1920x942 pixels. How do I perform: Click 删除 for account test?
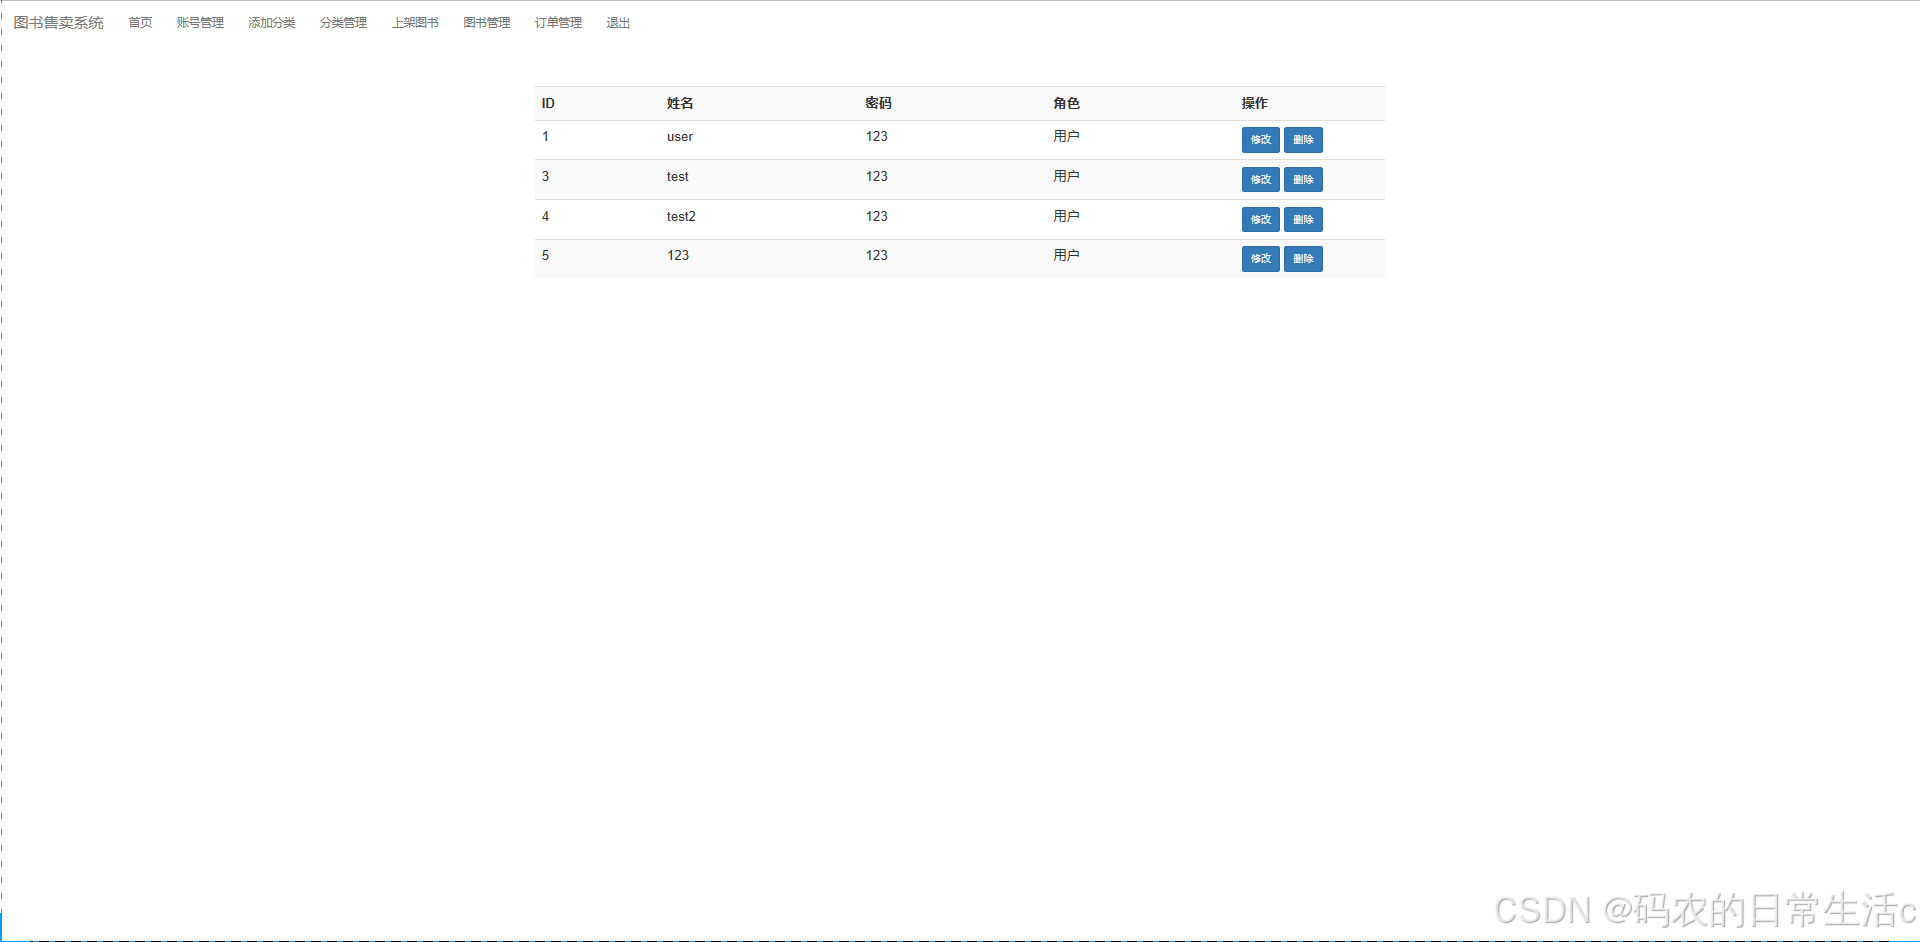(x=1302, y=179)
